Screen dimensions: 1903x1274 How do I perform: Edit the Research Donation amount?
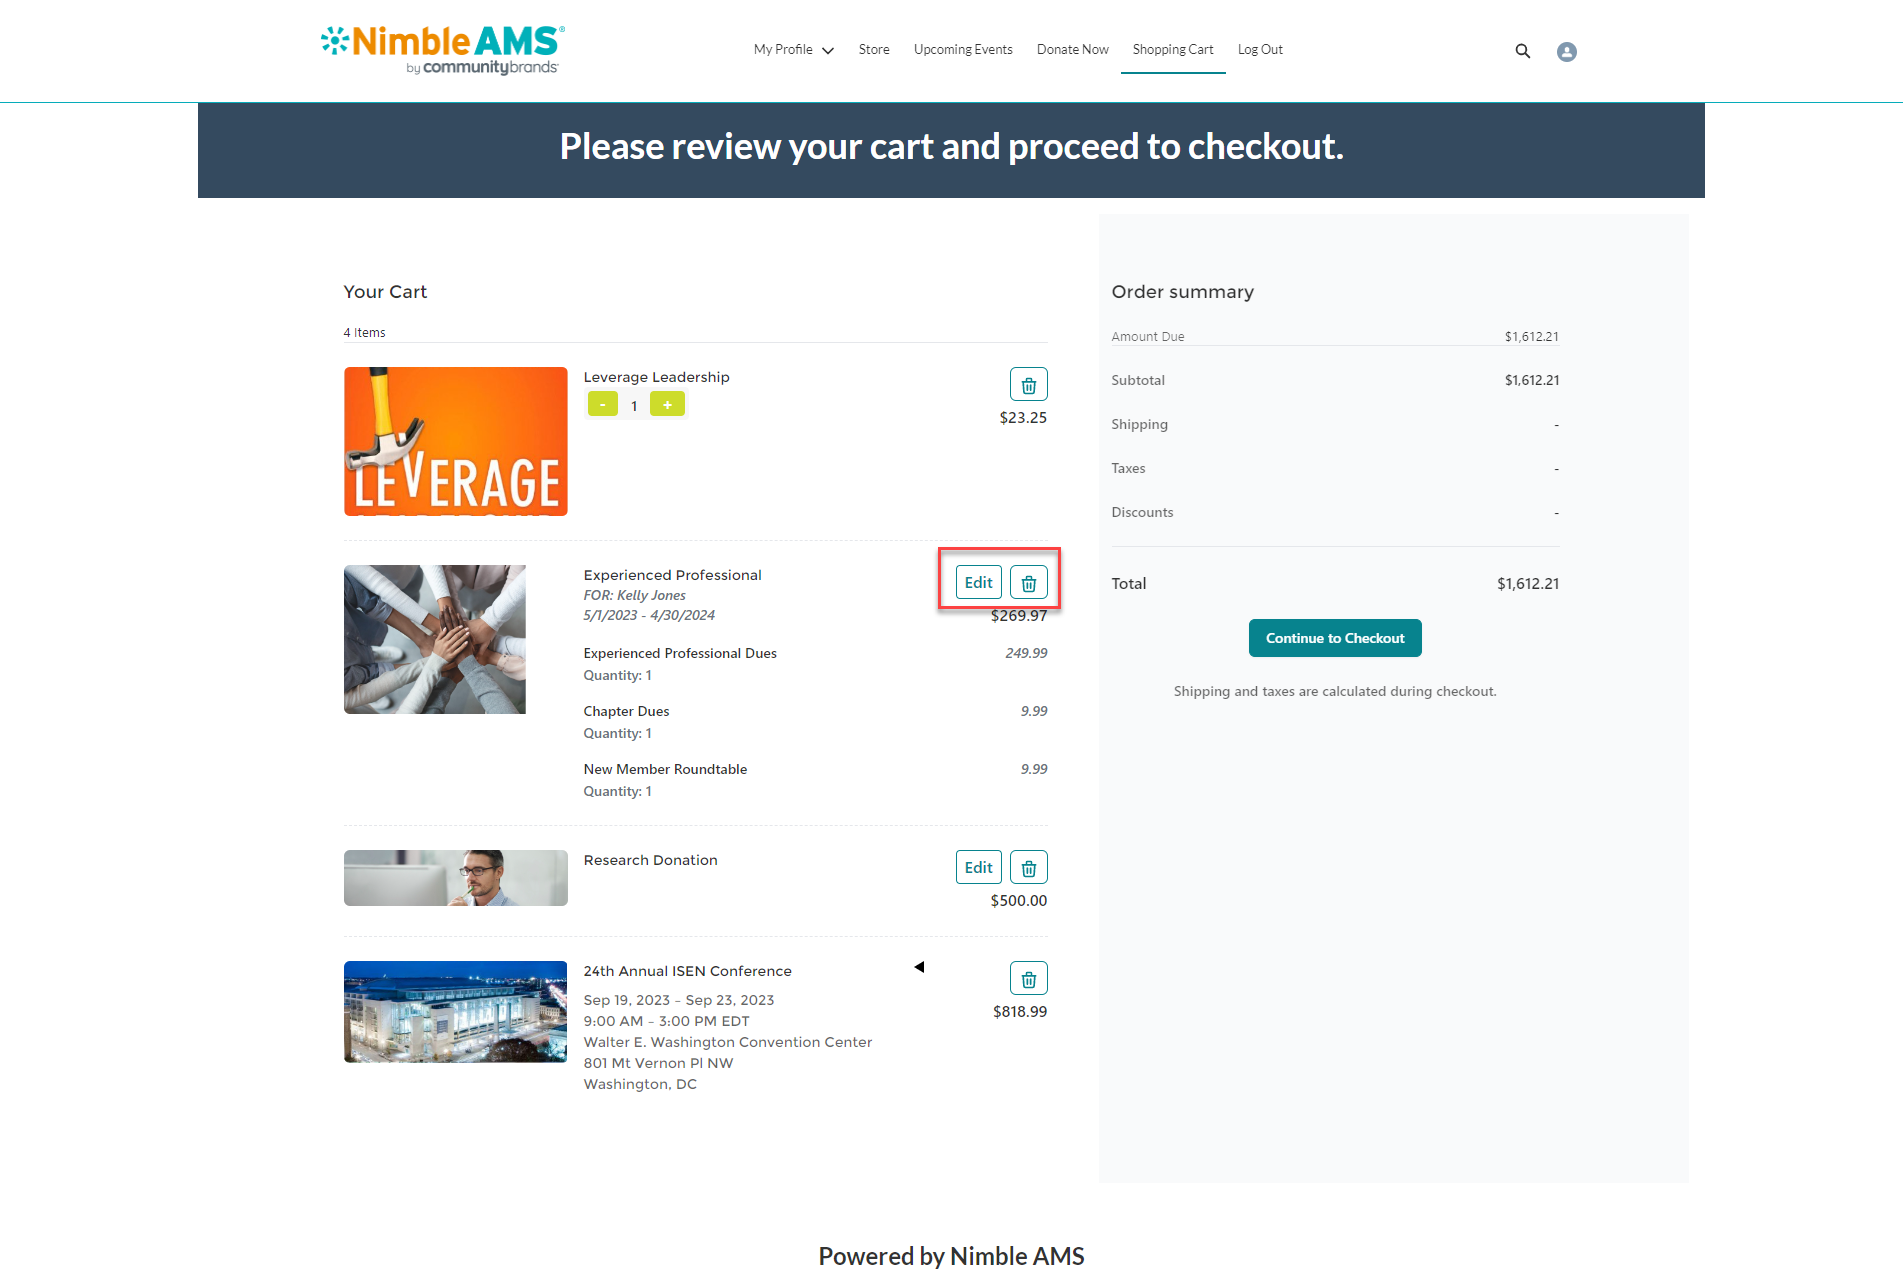point(978,868)
